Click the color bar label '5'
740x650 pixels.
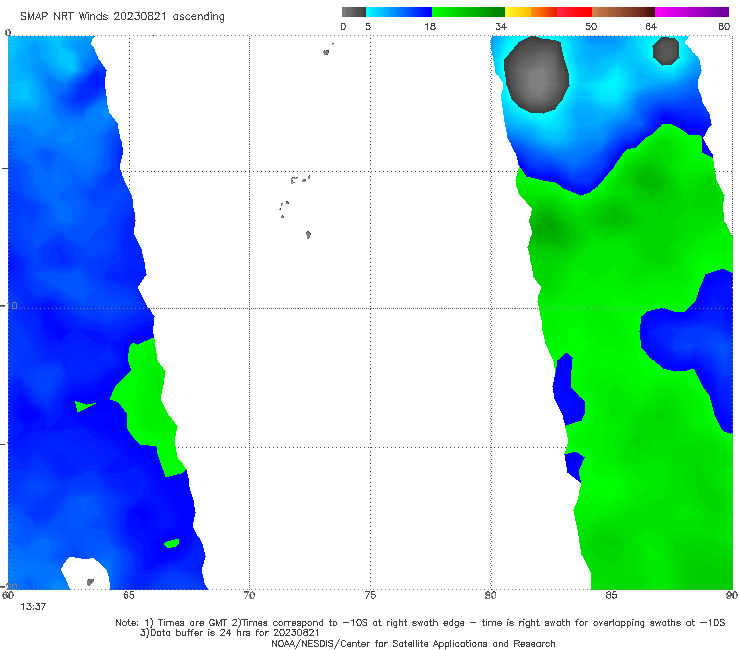click(x=368, y=27)
